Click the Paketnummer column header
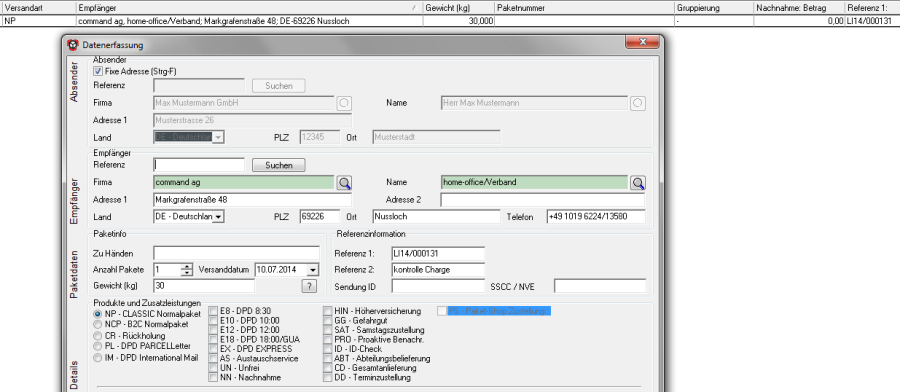The height and width of the screenshot is (392, 900). [x=584, y=8]
